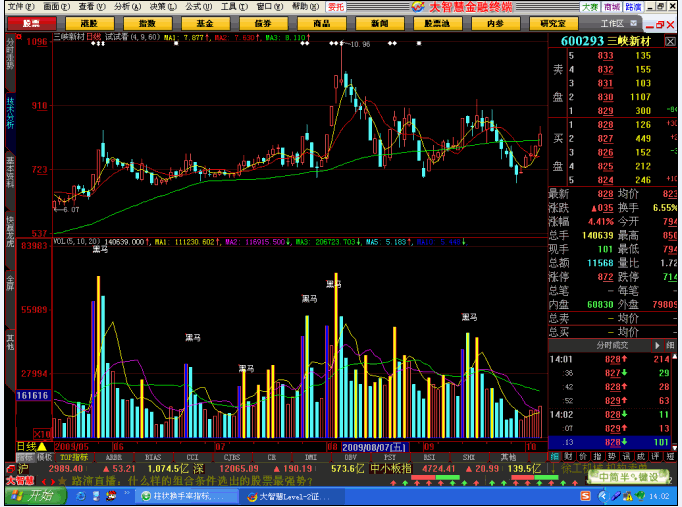
Task: Click the play arrow beside 分时成交
Action: click(657, 346)
